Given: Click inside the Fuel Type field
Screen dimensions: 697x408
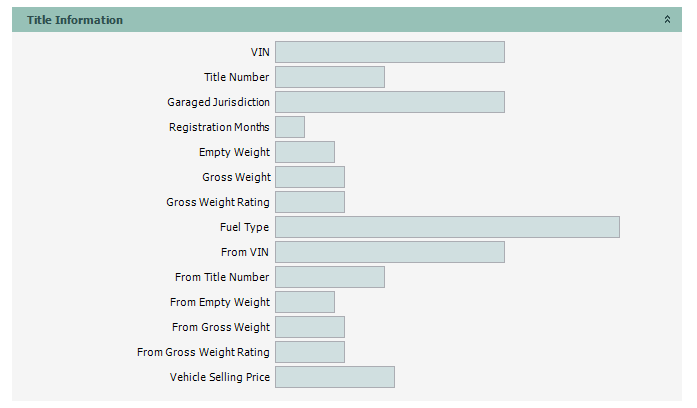Looking at the screenshot, I should point(447,227).
